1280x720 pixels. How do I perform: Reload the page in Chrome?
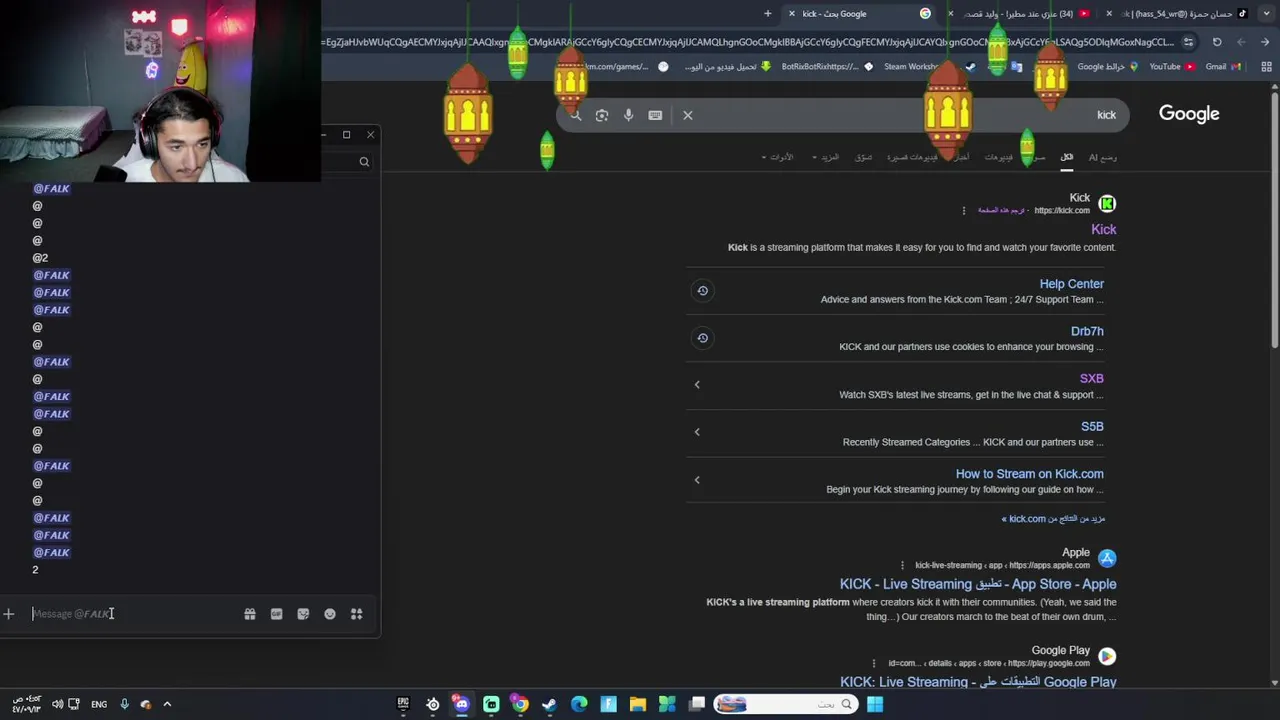tap(1217, 42)
